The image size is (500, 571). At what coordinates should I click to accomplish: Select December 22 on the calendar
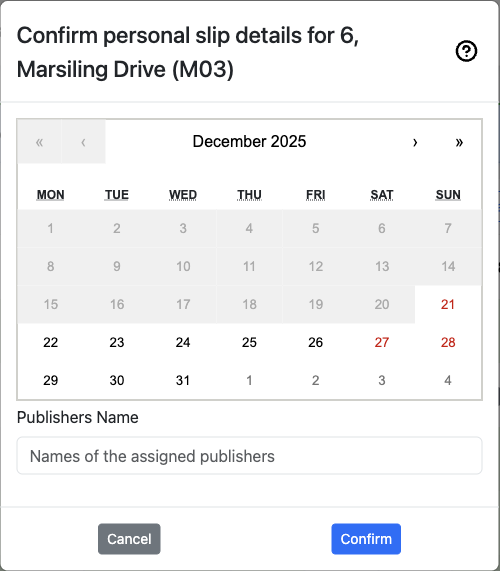tap(51, 342)
